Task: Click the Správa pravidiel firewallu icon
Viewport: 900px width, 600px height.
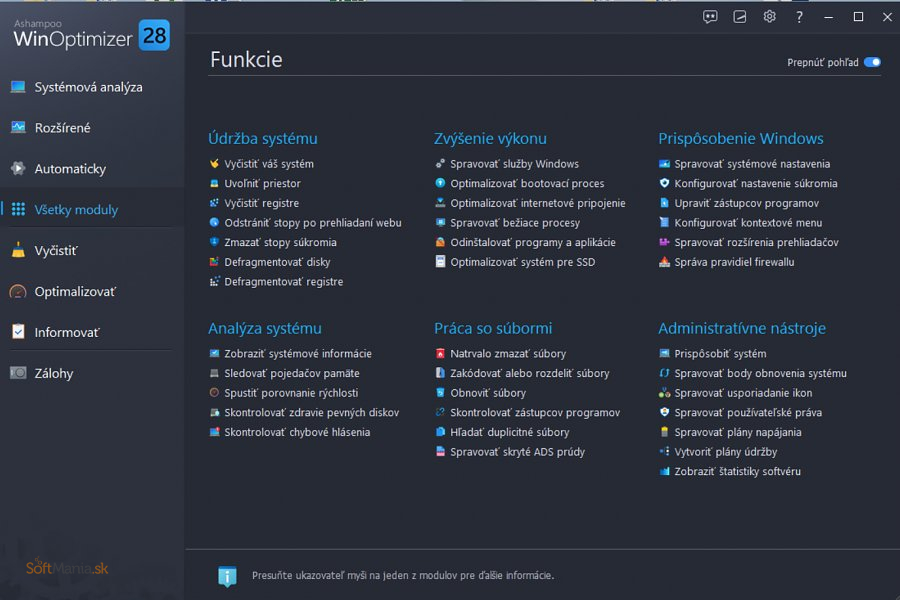Action: tap(664, 262)
